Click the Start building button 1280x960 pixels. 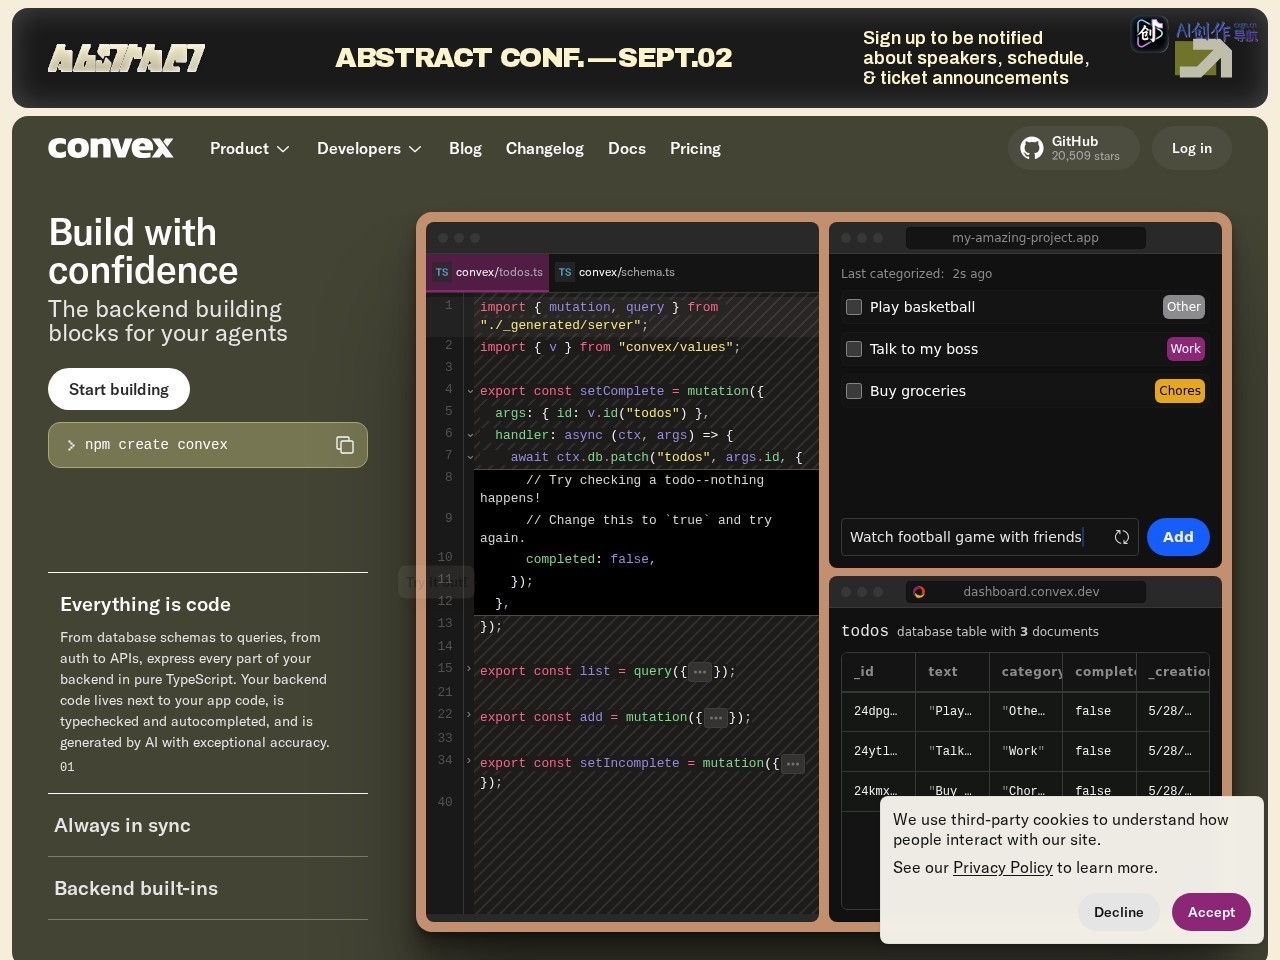119,389
